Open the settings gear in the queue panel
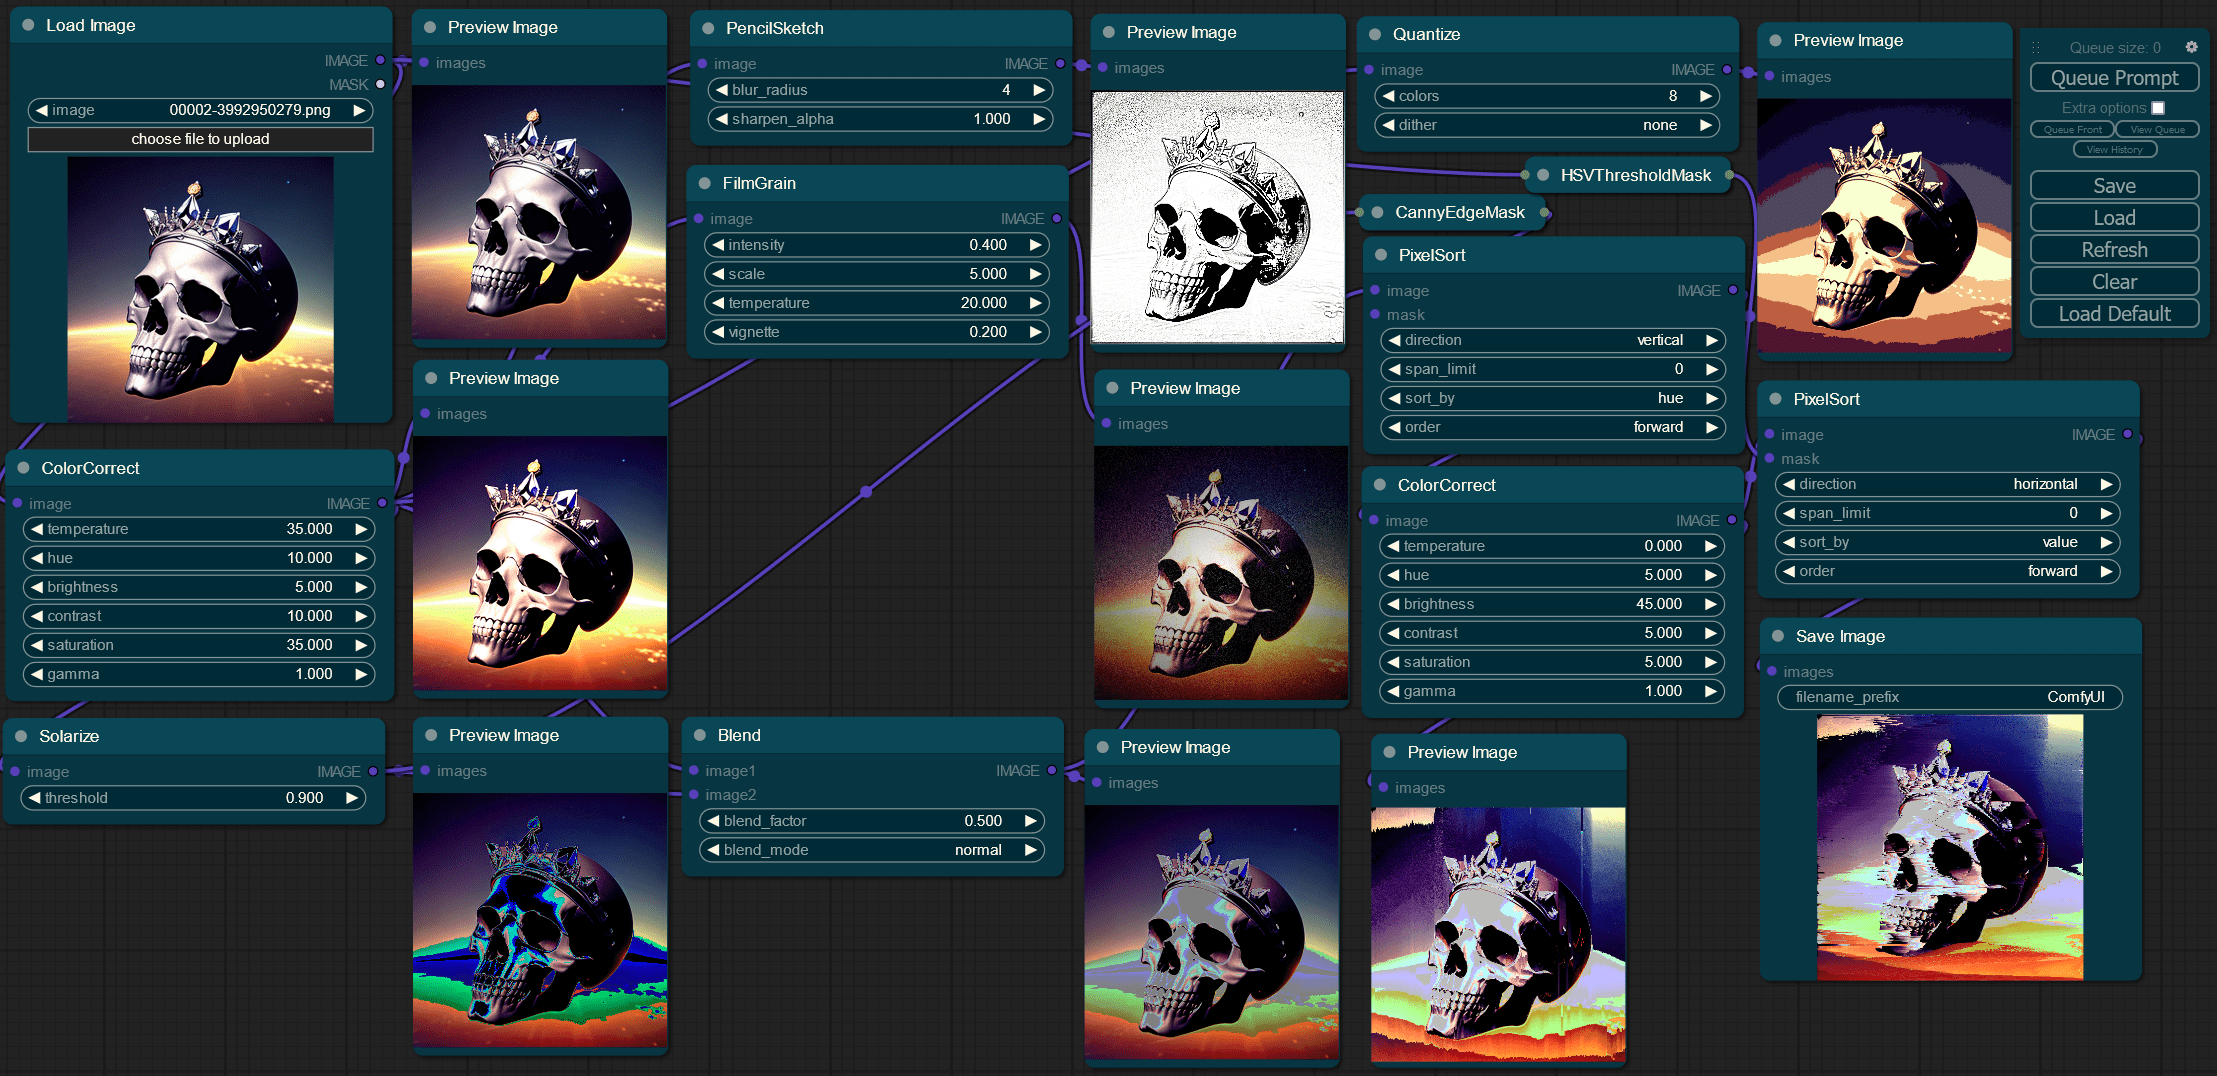Viewport: 2217px width, 1076px height. [x=2191, y=47]
